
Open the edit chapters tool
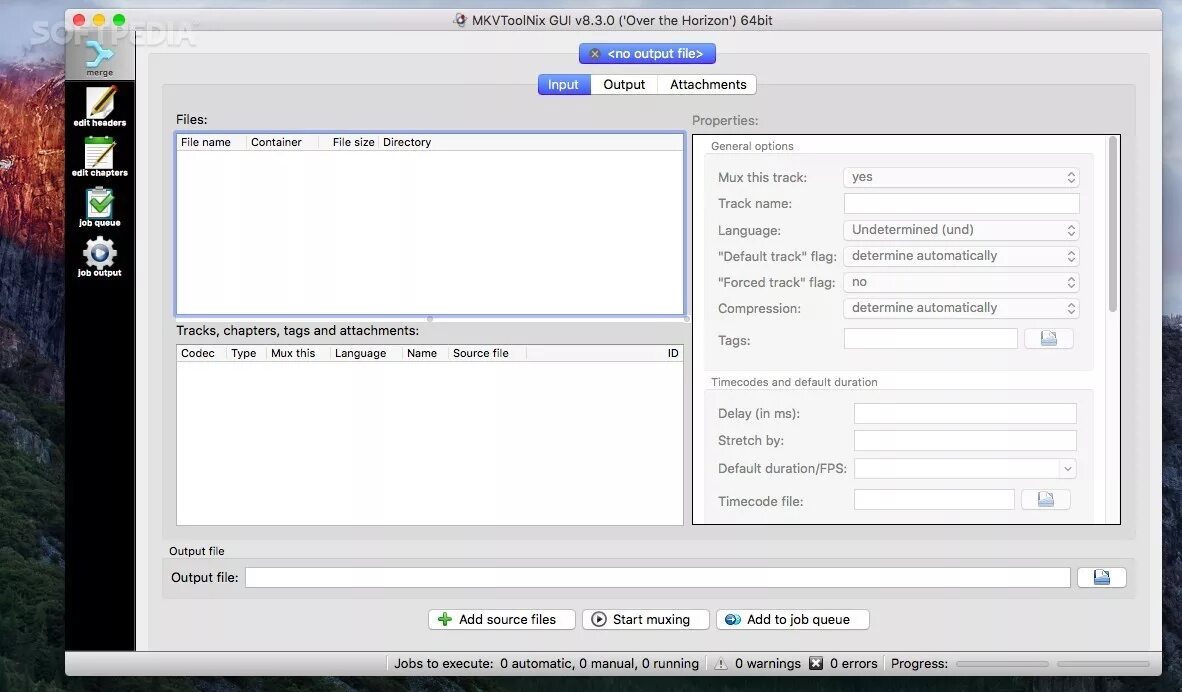pos(100,157)
